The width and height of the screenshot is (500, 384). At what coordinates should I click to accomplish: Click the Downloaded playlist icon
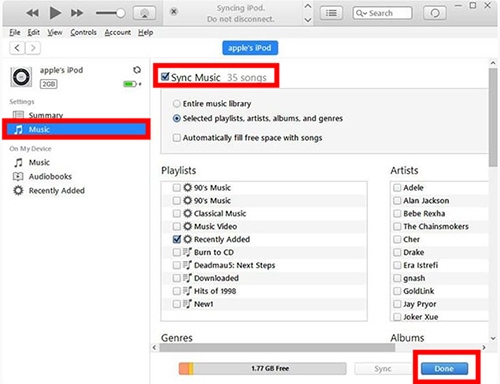187,278
